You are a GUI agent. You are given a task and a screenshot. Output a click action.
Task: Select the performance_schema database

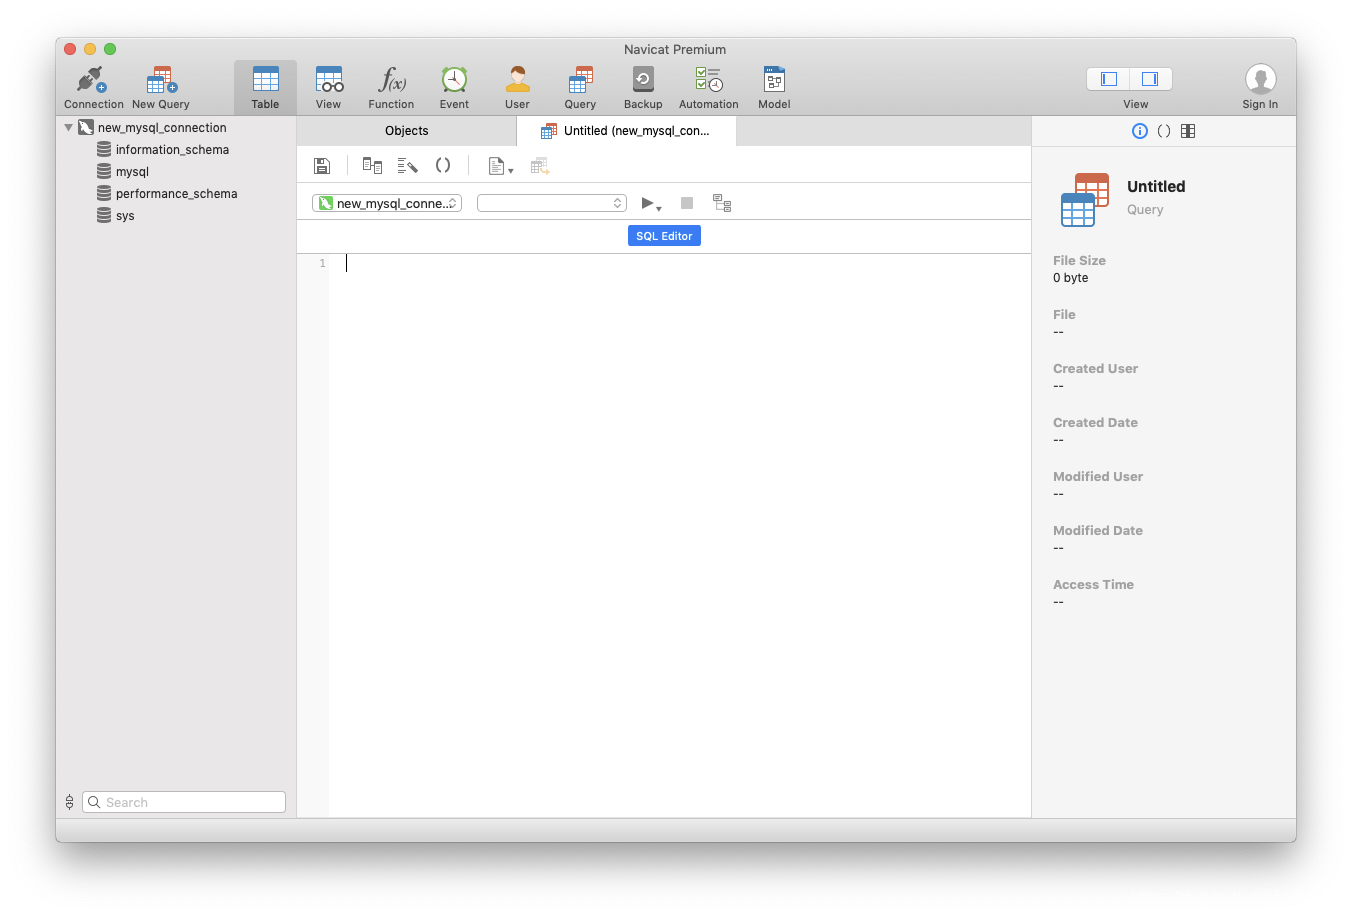pos(176,194)
